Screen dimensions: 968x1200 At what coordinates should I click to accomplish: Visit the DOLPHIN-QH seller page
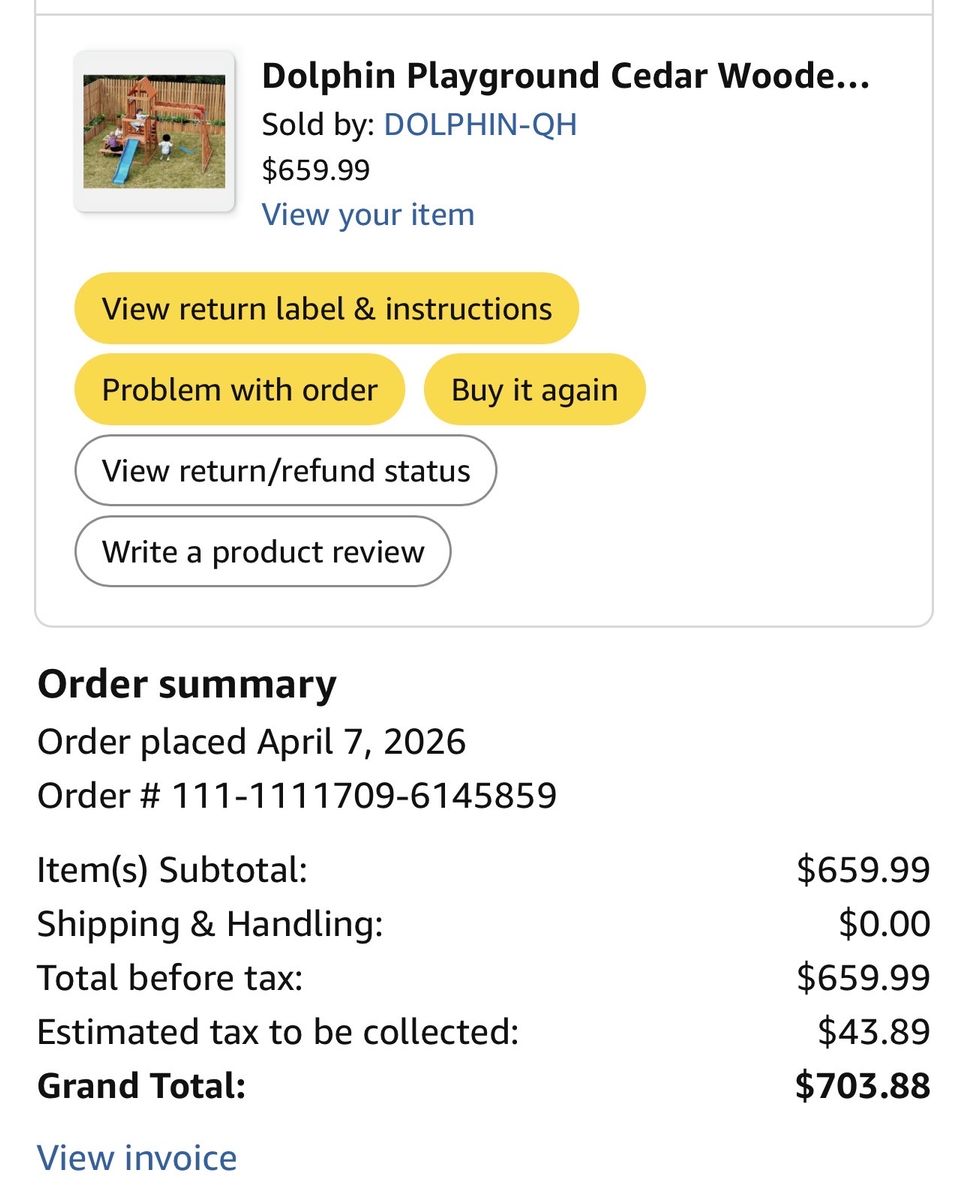[x=480, y=124]
